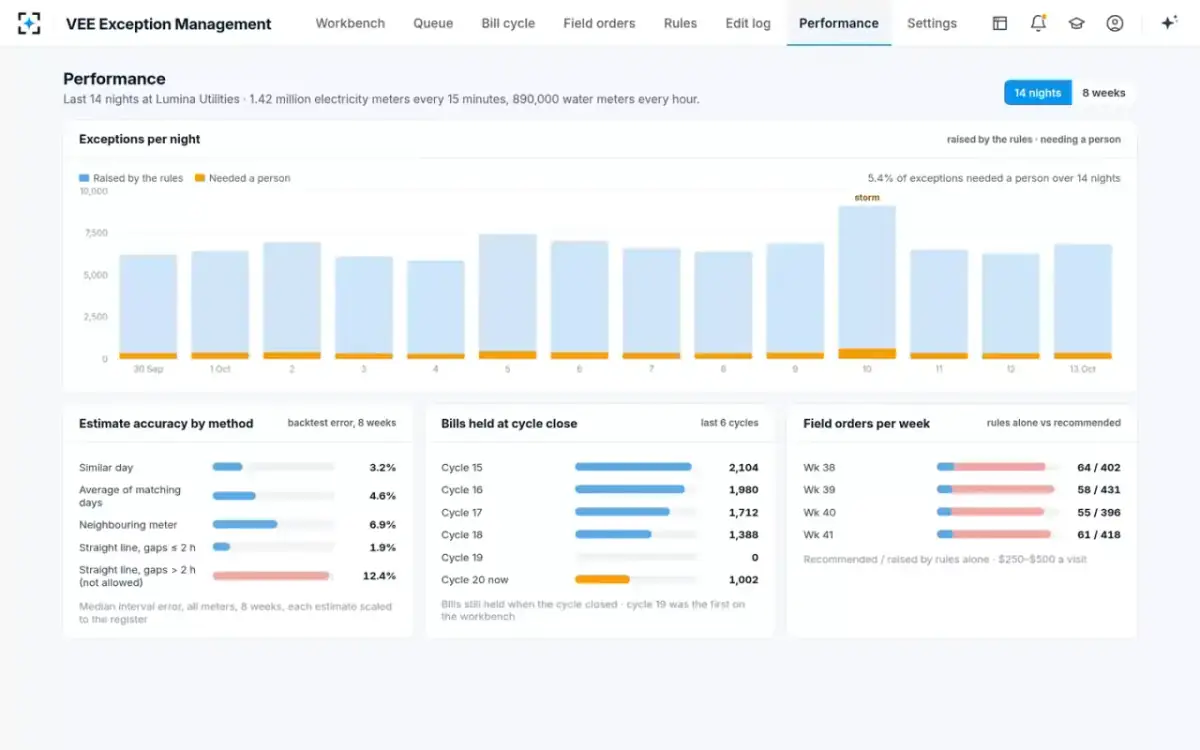Open the sparkle AI assistant icon
Screen dimensions: 1200x750
coord(1168,23)
